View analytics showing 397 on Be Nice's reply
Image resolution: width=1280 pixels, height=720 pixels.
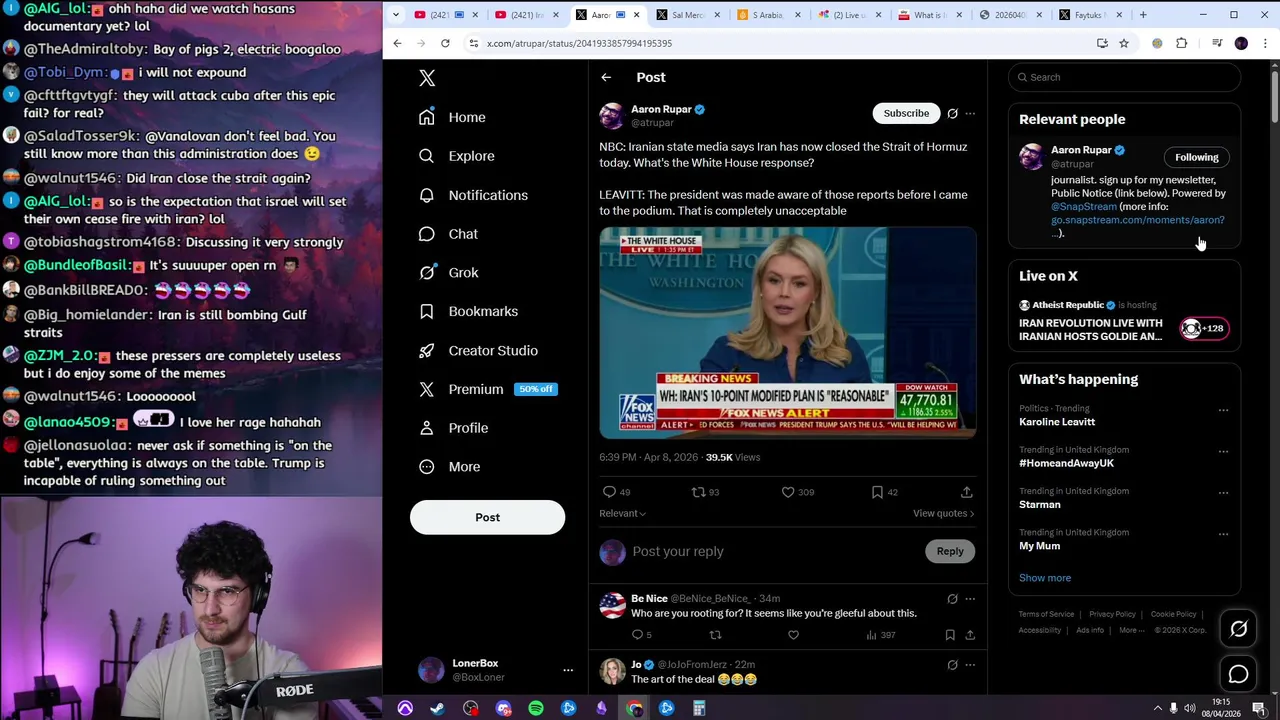pyautogui.click(x=880, y=635)
